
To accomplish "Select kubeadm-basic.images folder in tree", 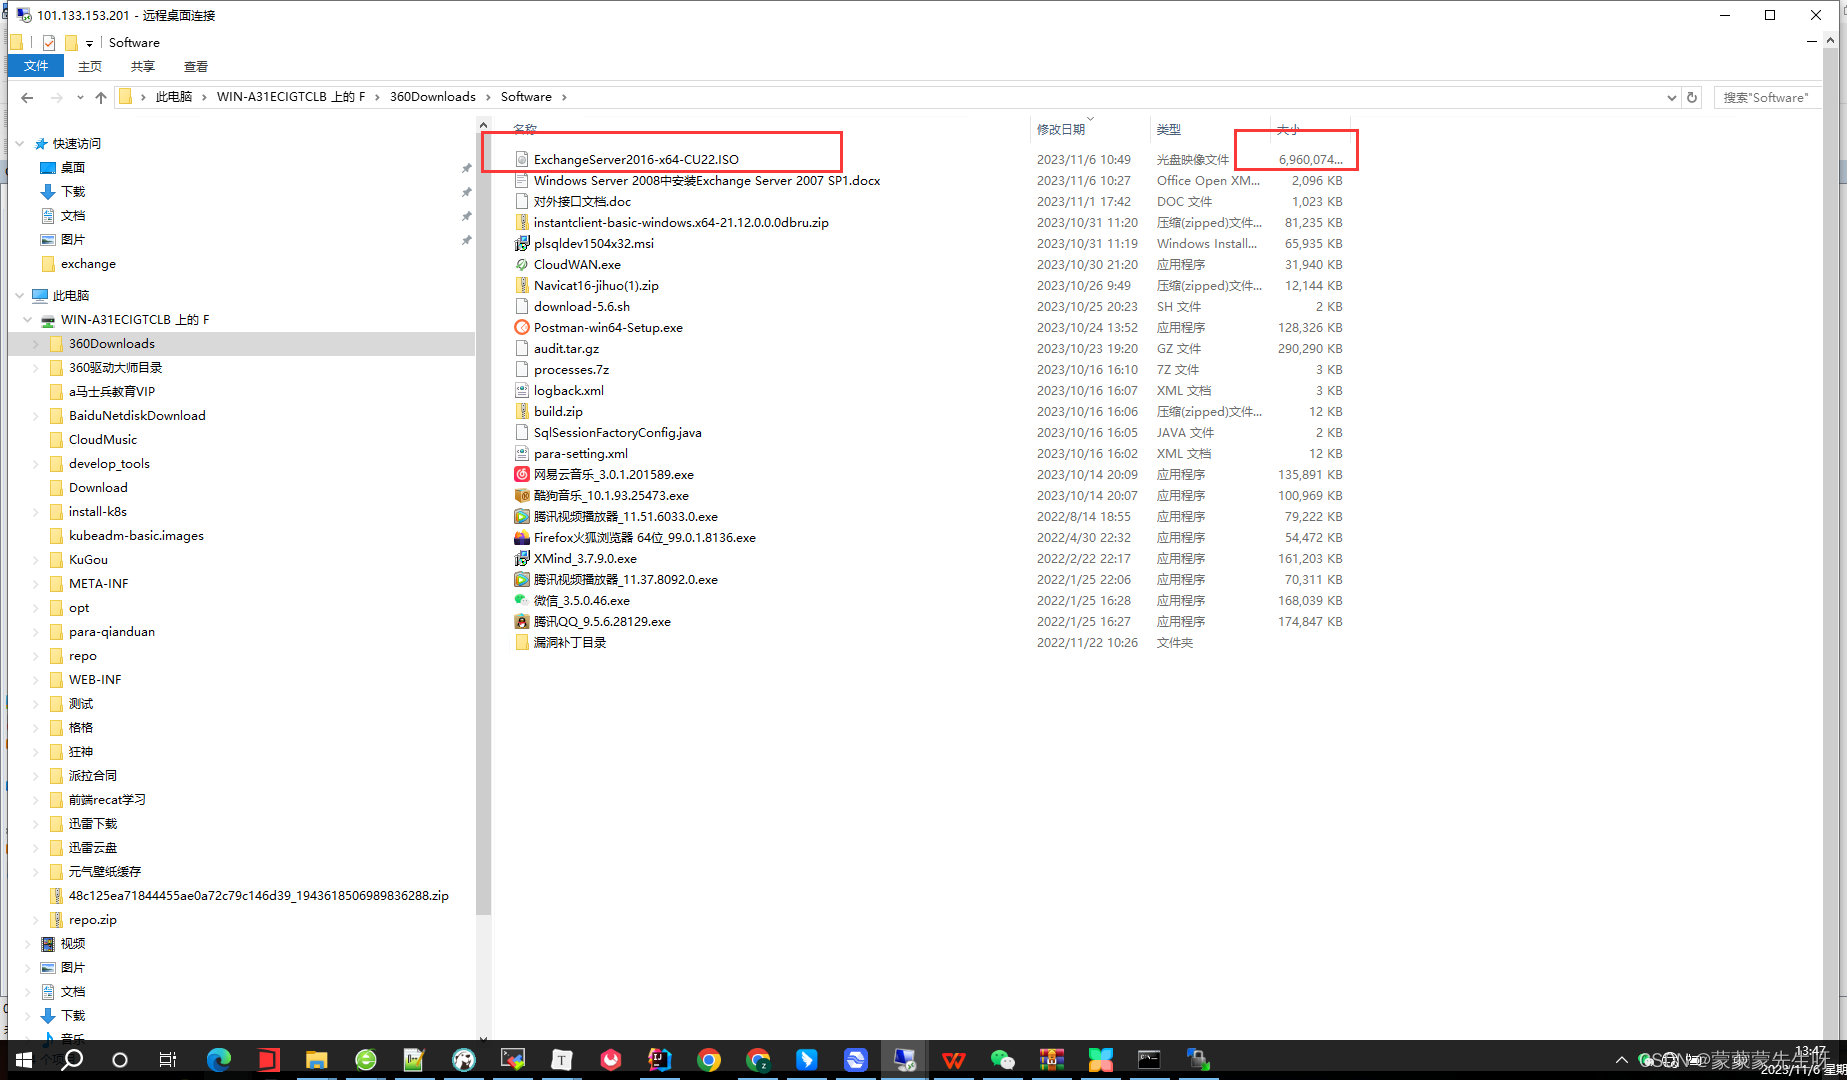I will click(136, 536).
